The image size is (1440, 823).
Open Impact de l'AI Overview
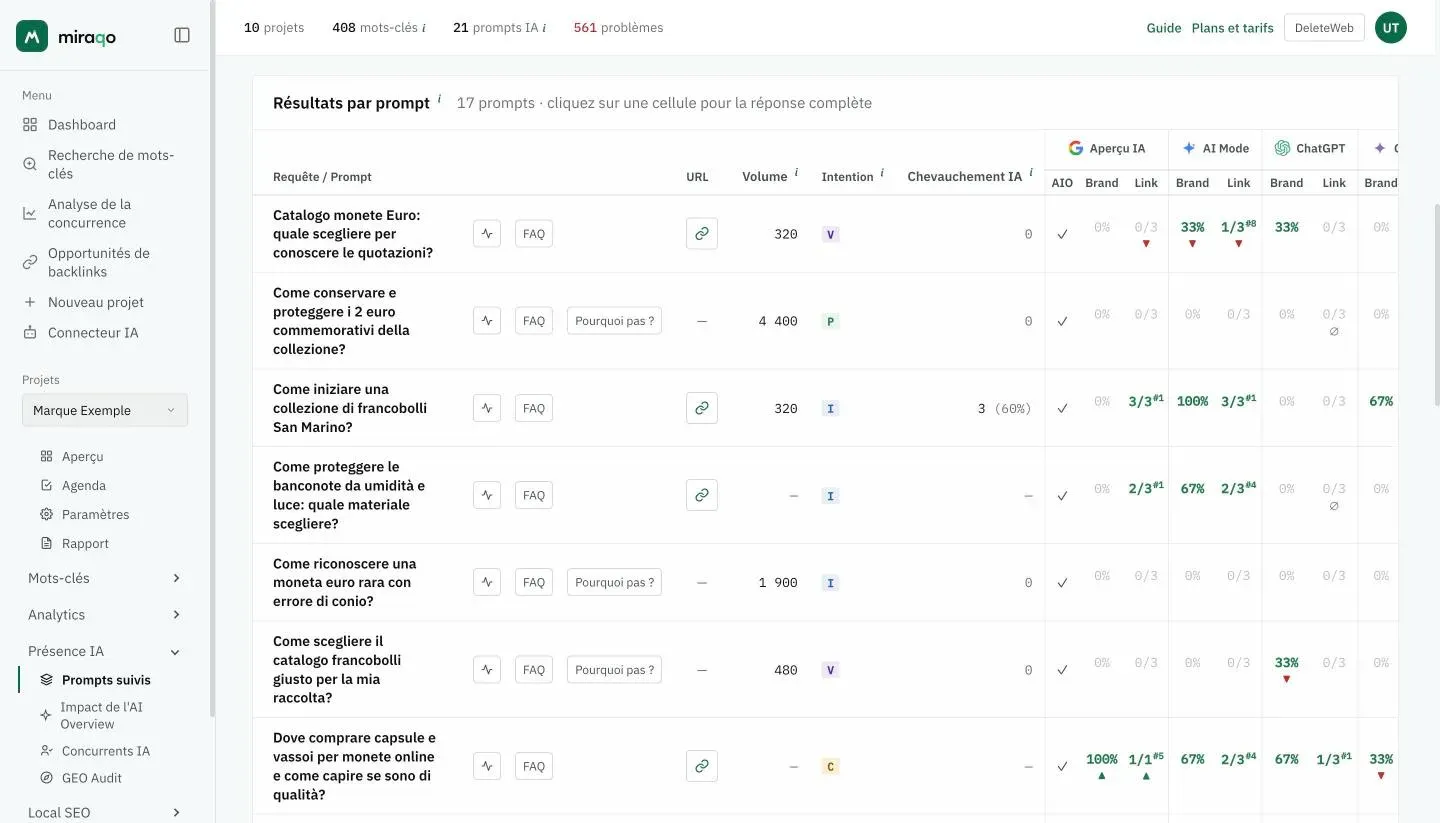103,715
